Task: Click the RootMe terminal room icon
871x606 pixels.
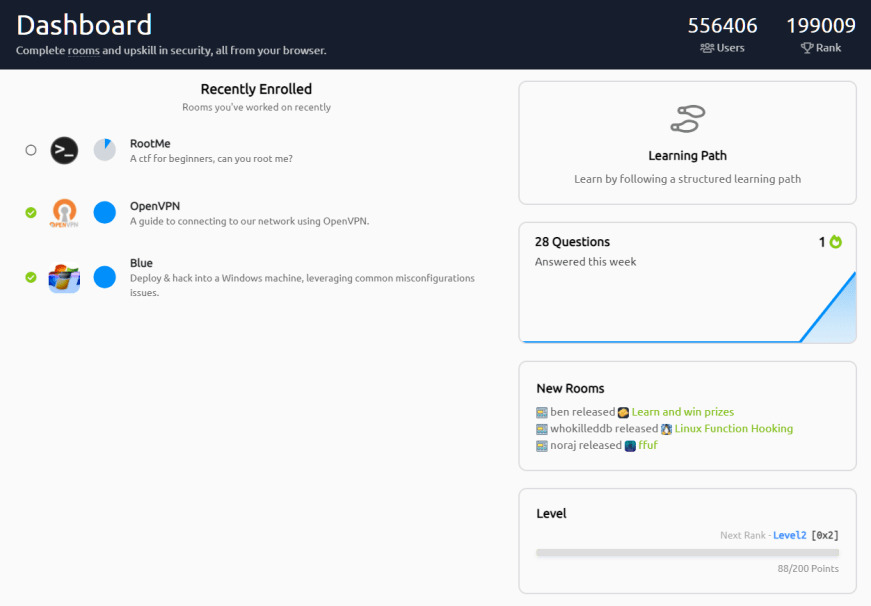Action: pyautogui.click(x=64, y=150)
